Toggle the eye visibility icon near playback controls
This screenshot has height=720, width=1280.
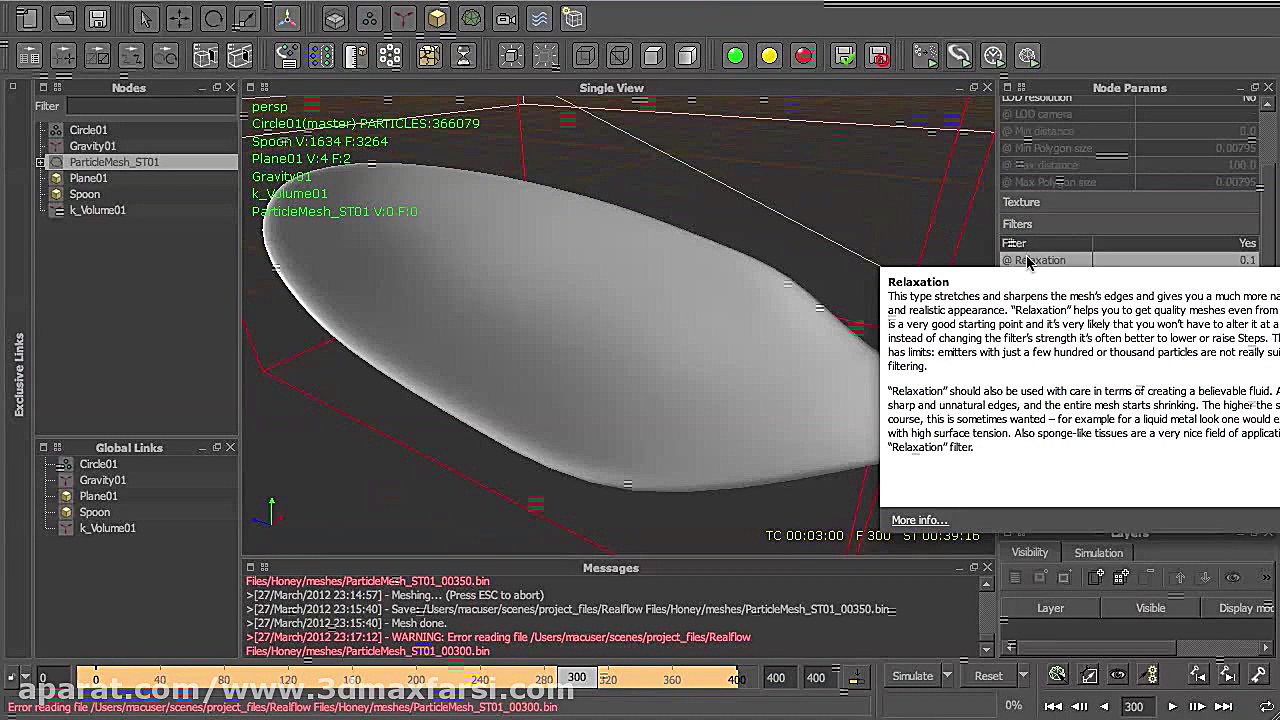coord(1118,675)
